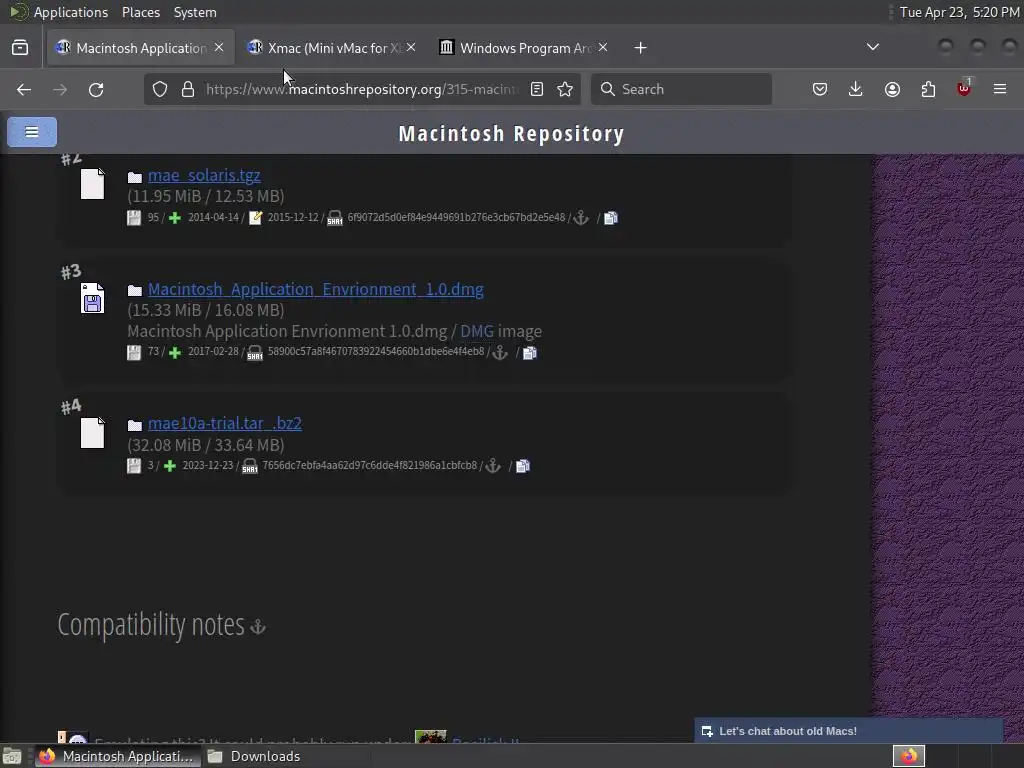Screen dimensions: 1024x768
Task: Select Macintosh Applicati... taskbar button
Action: [x=116, y=756]
